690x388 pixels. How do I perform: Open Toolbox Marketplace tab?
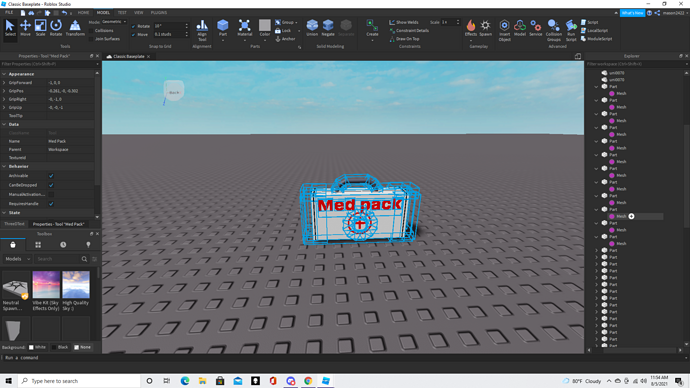tap(13, 245)
